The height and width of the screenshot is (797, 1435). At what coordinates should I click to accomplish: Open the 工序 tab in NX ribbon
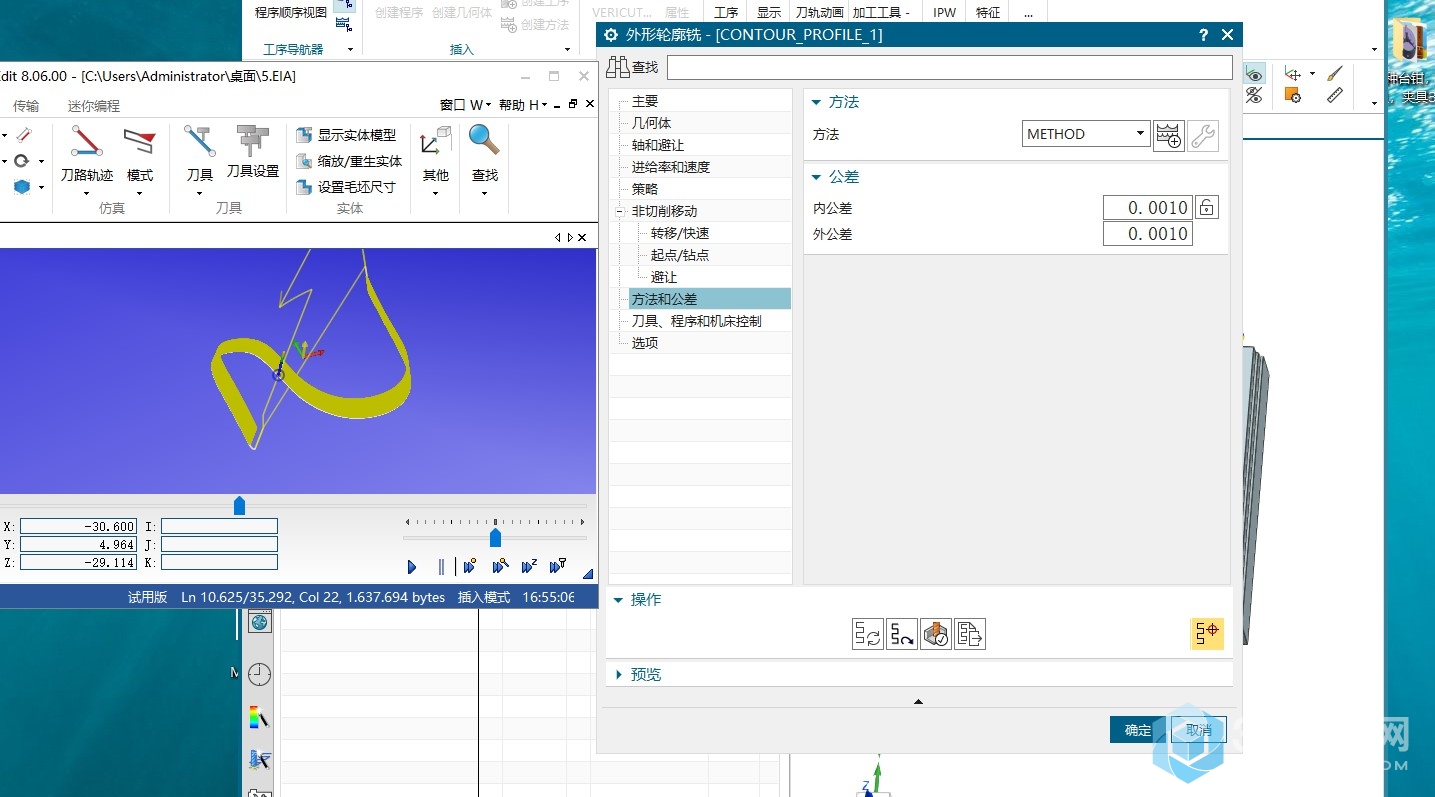click(x=726, y=12)
